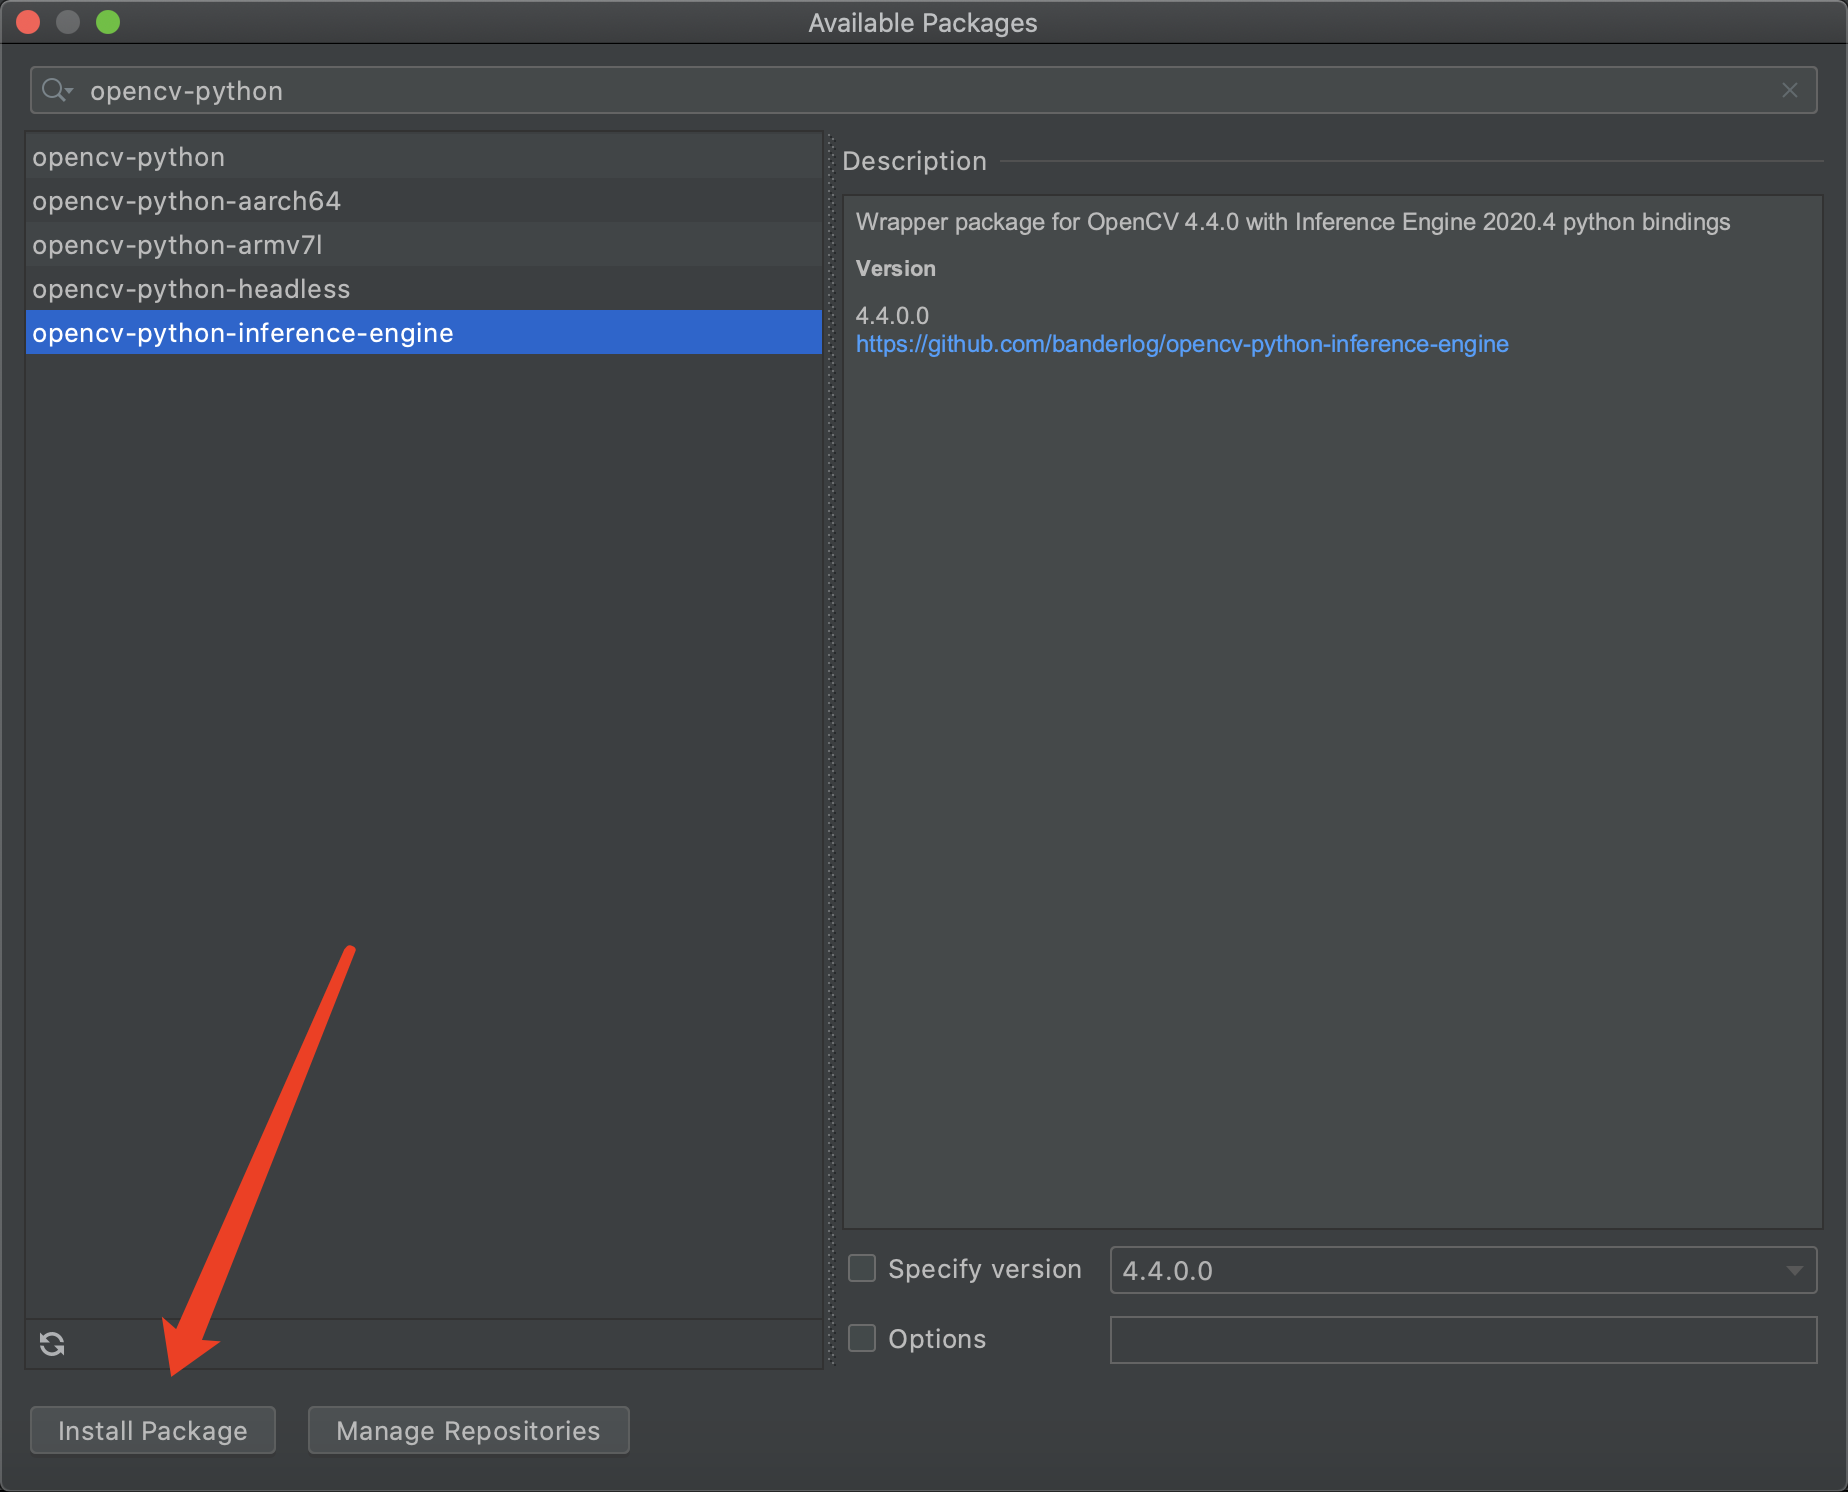Reload the package list with refresh icon
This screenshot has height=1492, width=1848.
(52, 1344)
